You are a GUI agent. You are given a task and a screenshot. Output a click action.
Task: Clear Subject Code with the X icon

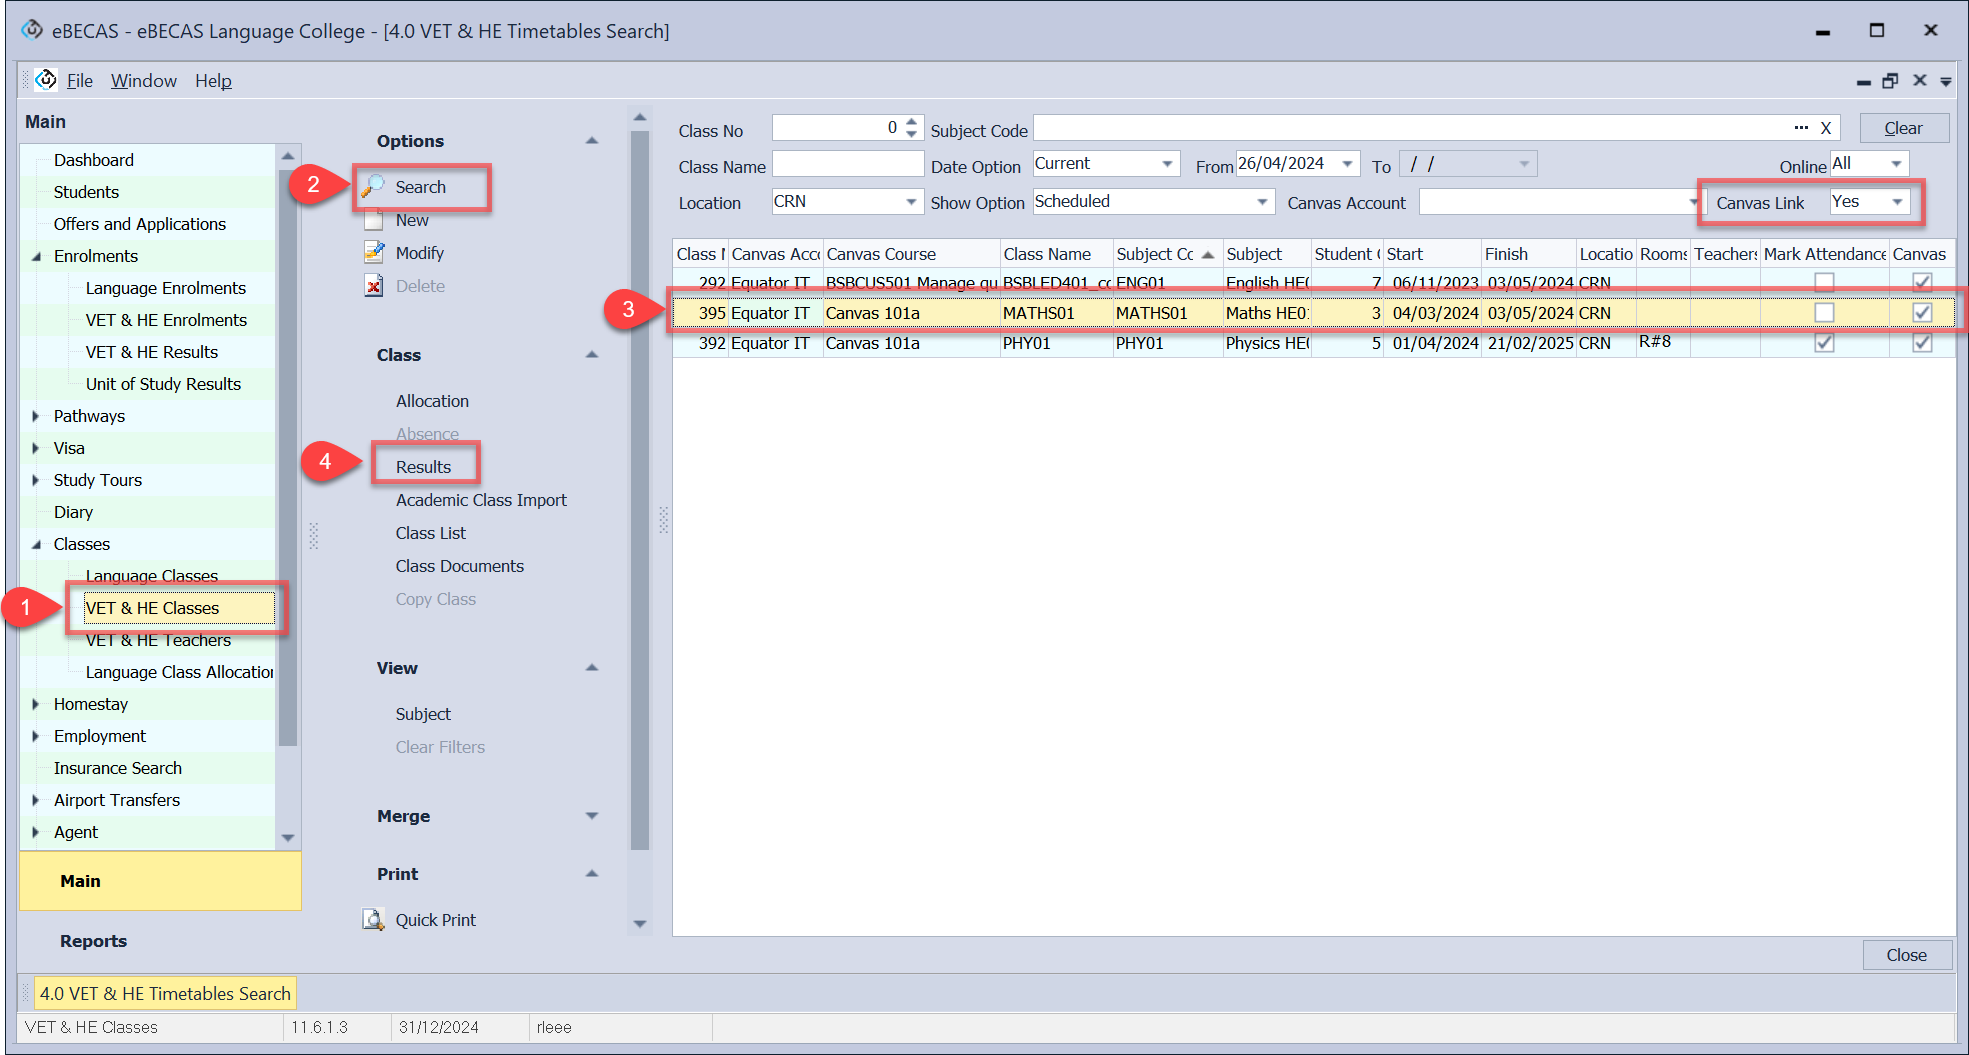click(x=1826, y=128)
